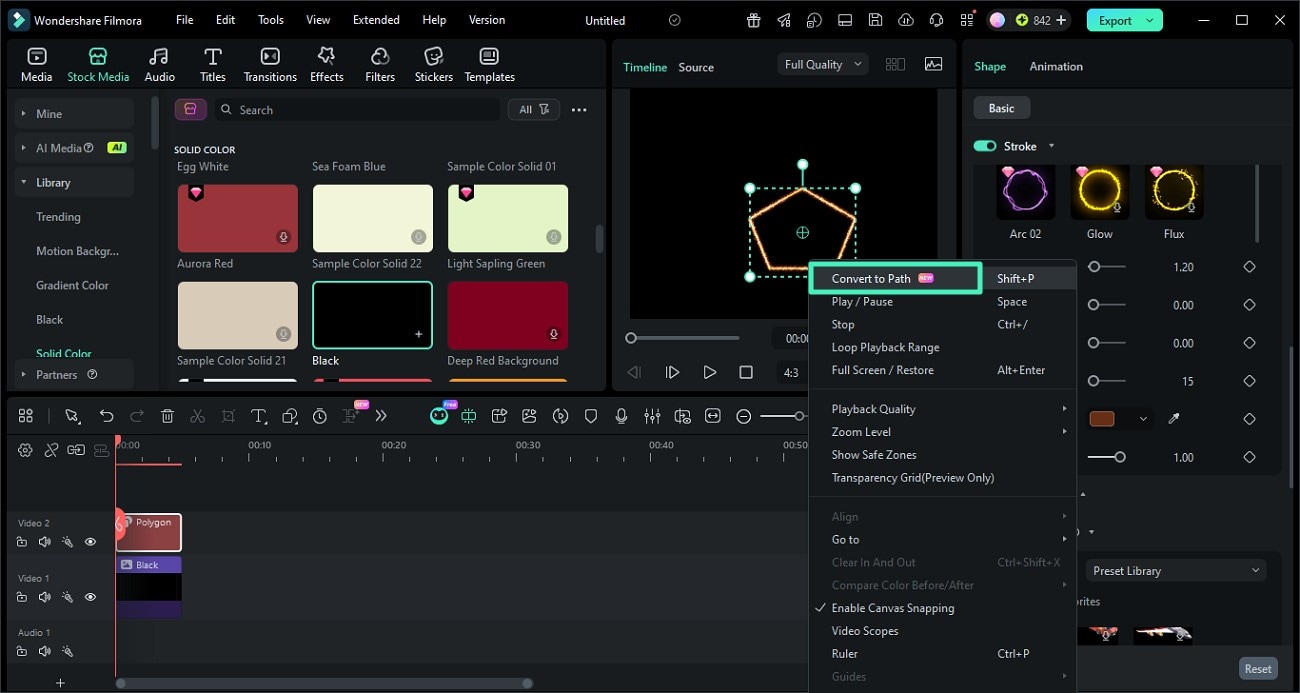Image resolution: width=1300 pixels, height=693 pixels.
Task: Pick color with the eyedropper tool
Action: [1174, 419]
